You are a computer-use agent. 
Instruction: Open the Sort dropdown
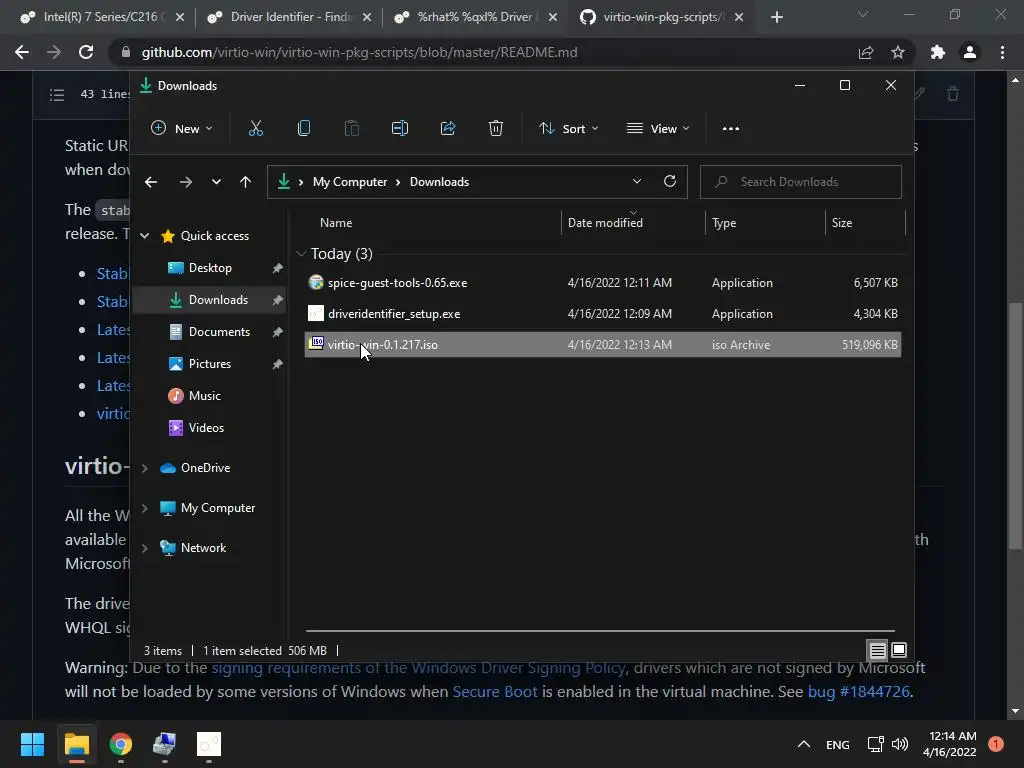(568, 129)
